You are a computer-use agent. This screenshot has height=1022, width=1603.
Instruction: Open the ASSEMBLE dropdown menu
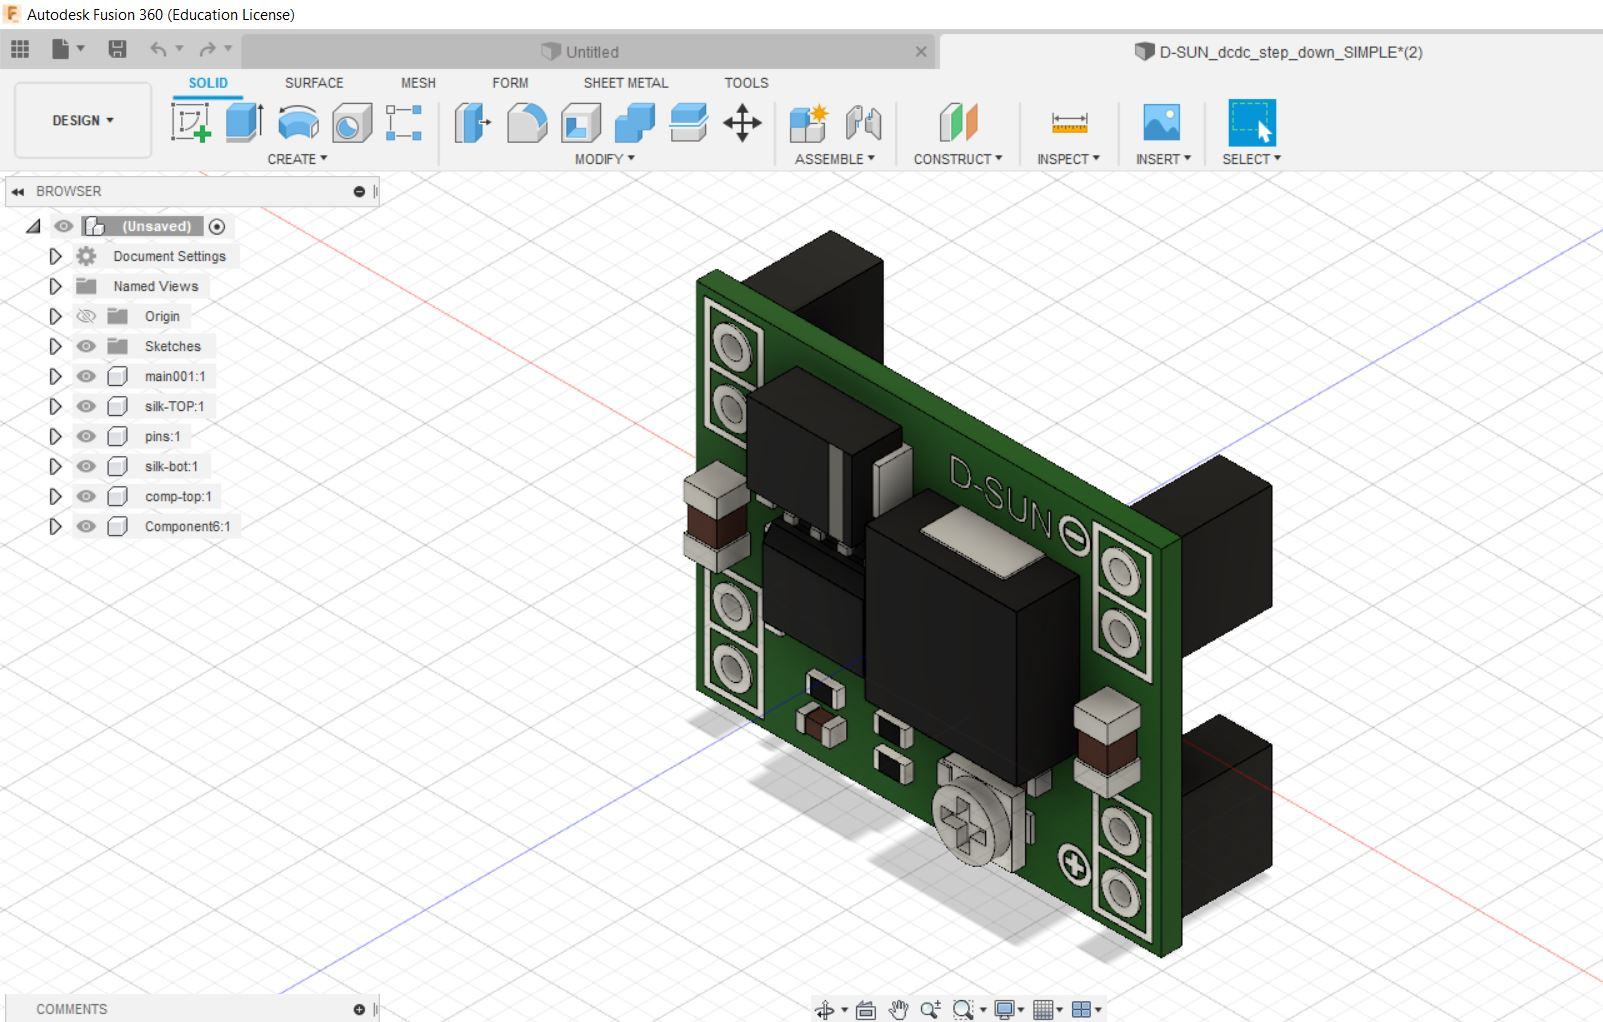pos(834,159)
